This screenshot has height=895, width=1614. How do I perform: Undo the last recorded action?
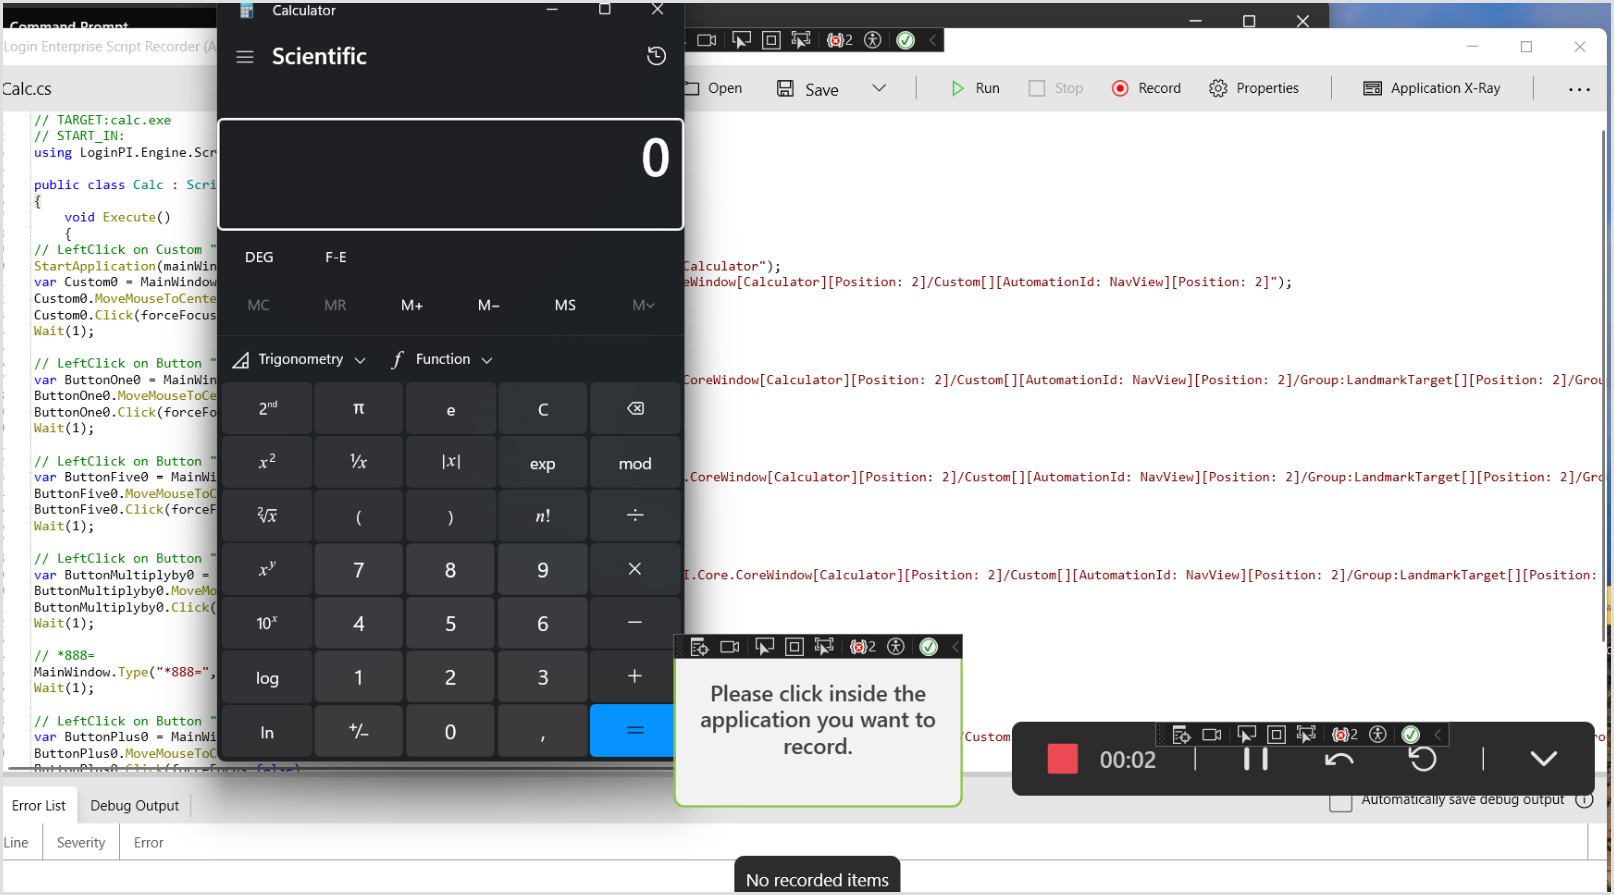(1339, 759)
